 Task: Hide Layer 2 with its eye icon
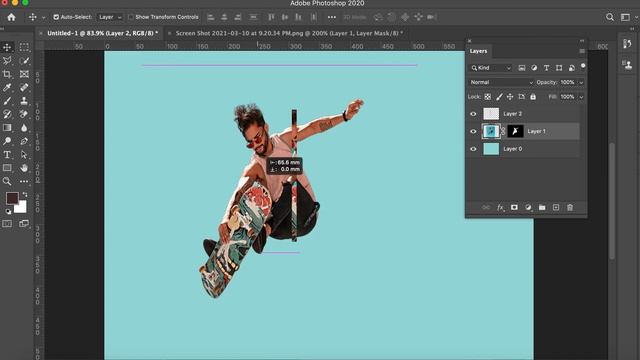point(473,114)
